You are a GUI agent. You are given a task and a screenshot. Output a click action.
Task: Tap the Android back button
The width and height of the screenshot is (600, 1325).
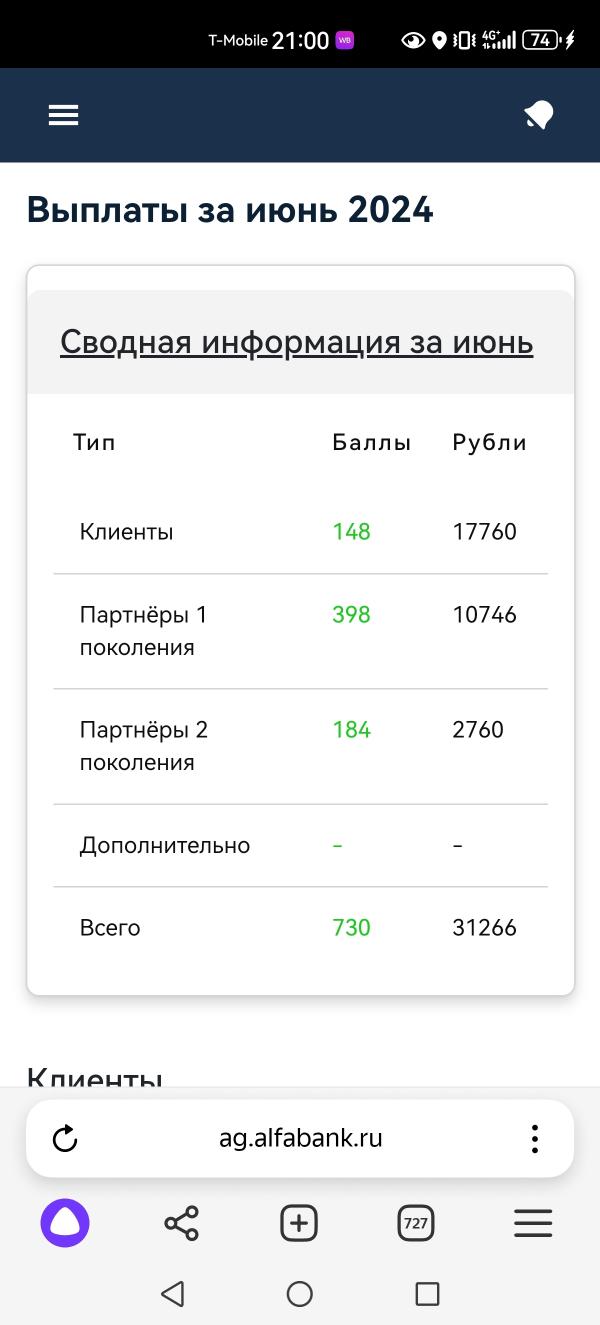[x=172, y=1294]
